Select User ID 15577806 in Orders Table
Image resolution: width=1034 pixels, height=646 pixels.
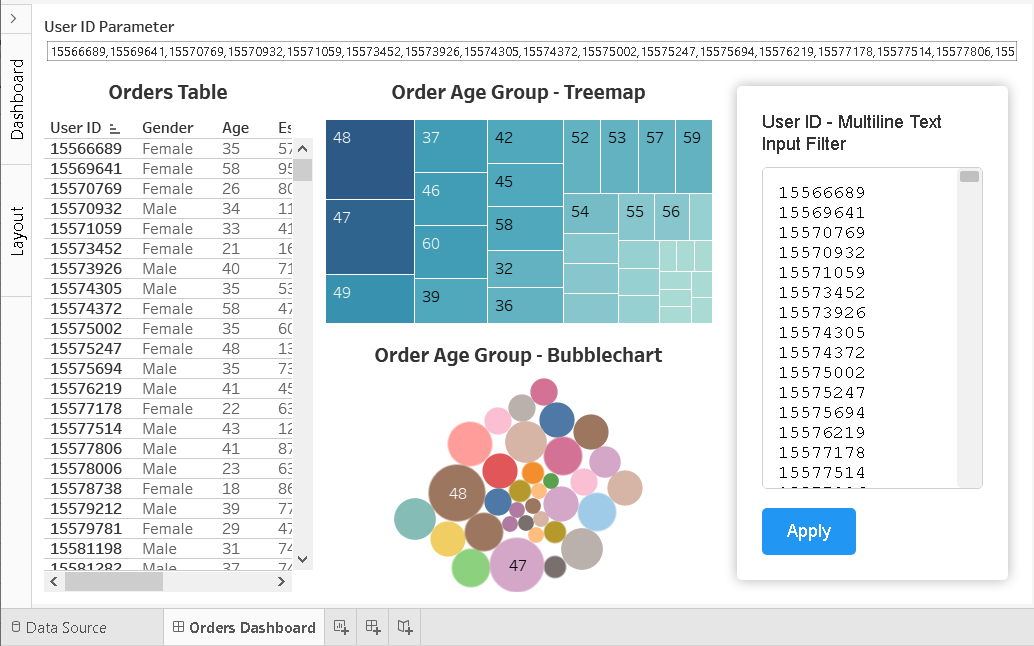point(86,449)
